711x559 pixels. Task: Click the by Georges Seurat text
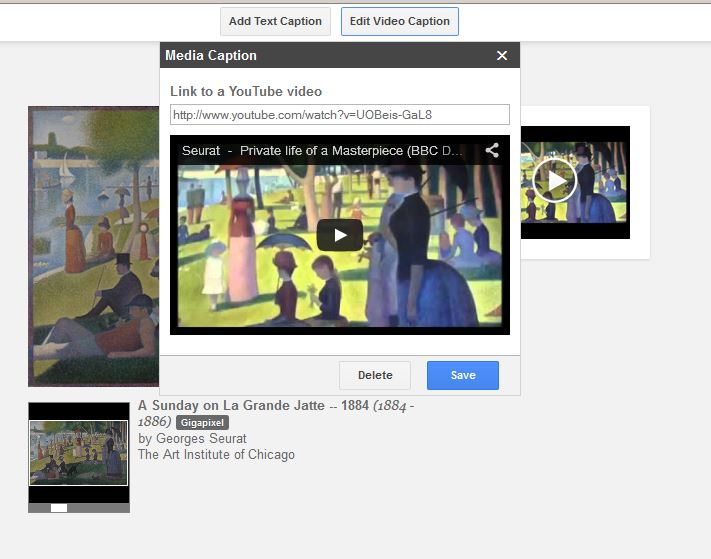[192, 438]
